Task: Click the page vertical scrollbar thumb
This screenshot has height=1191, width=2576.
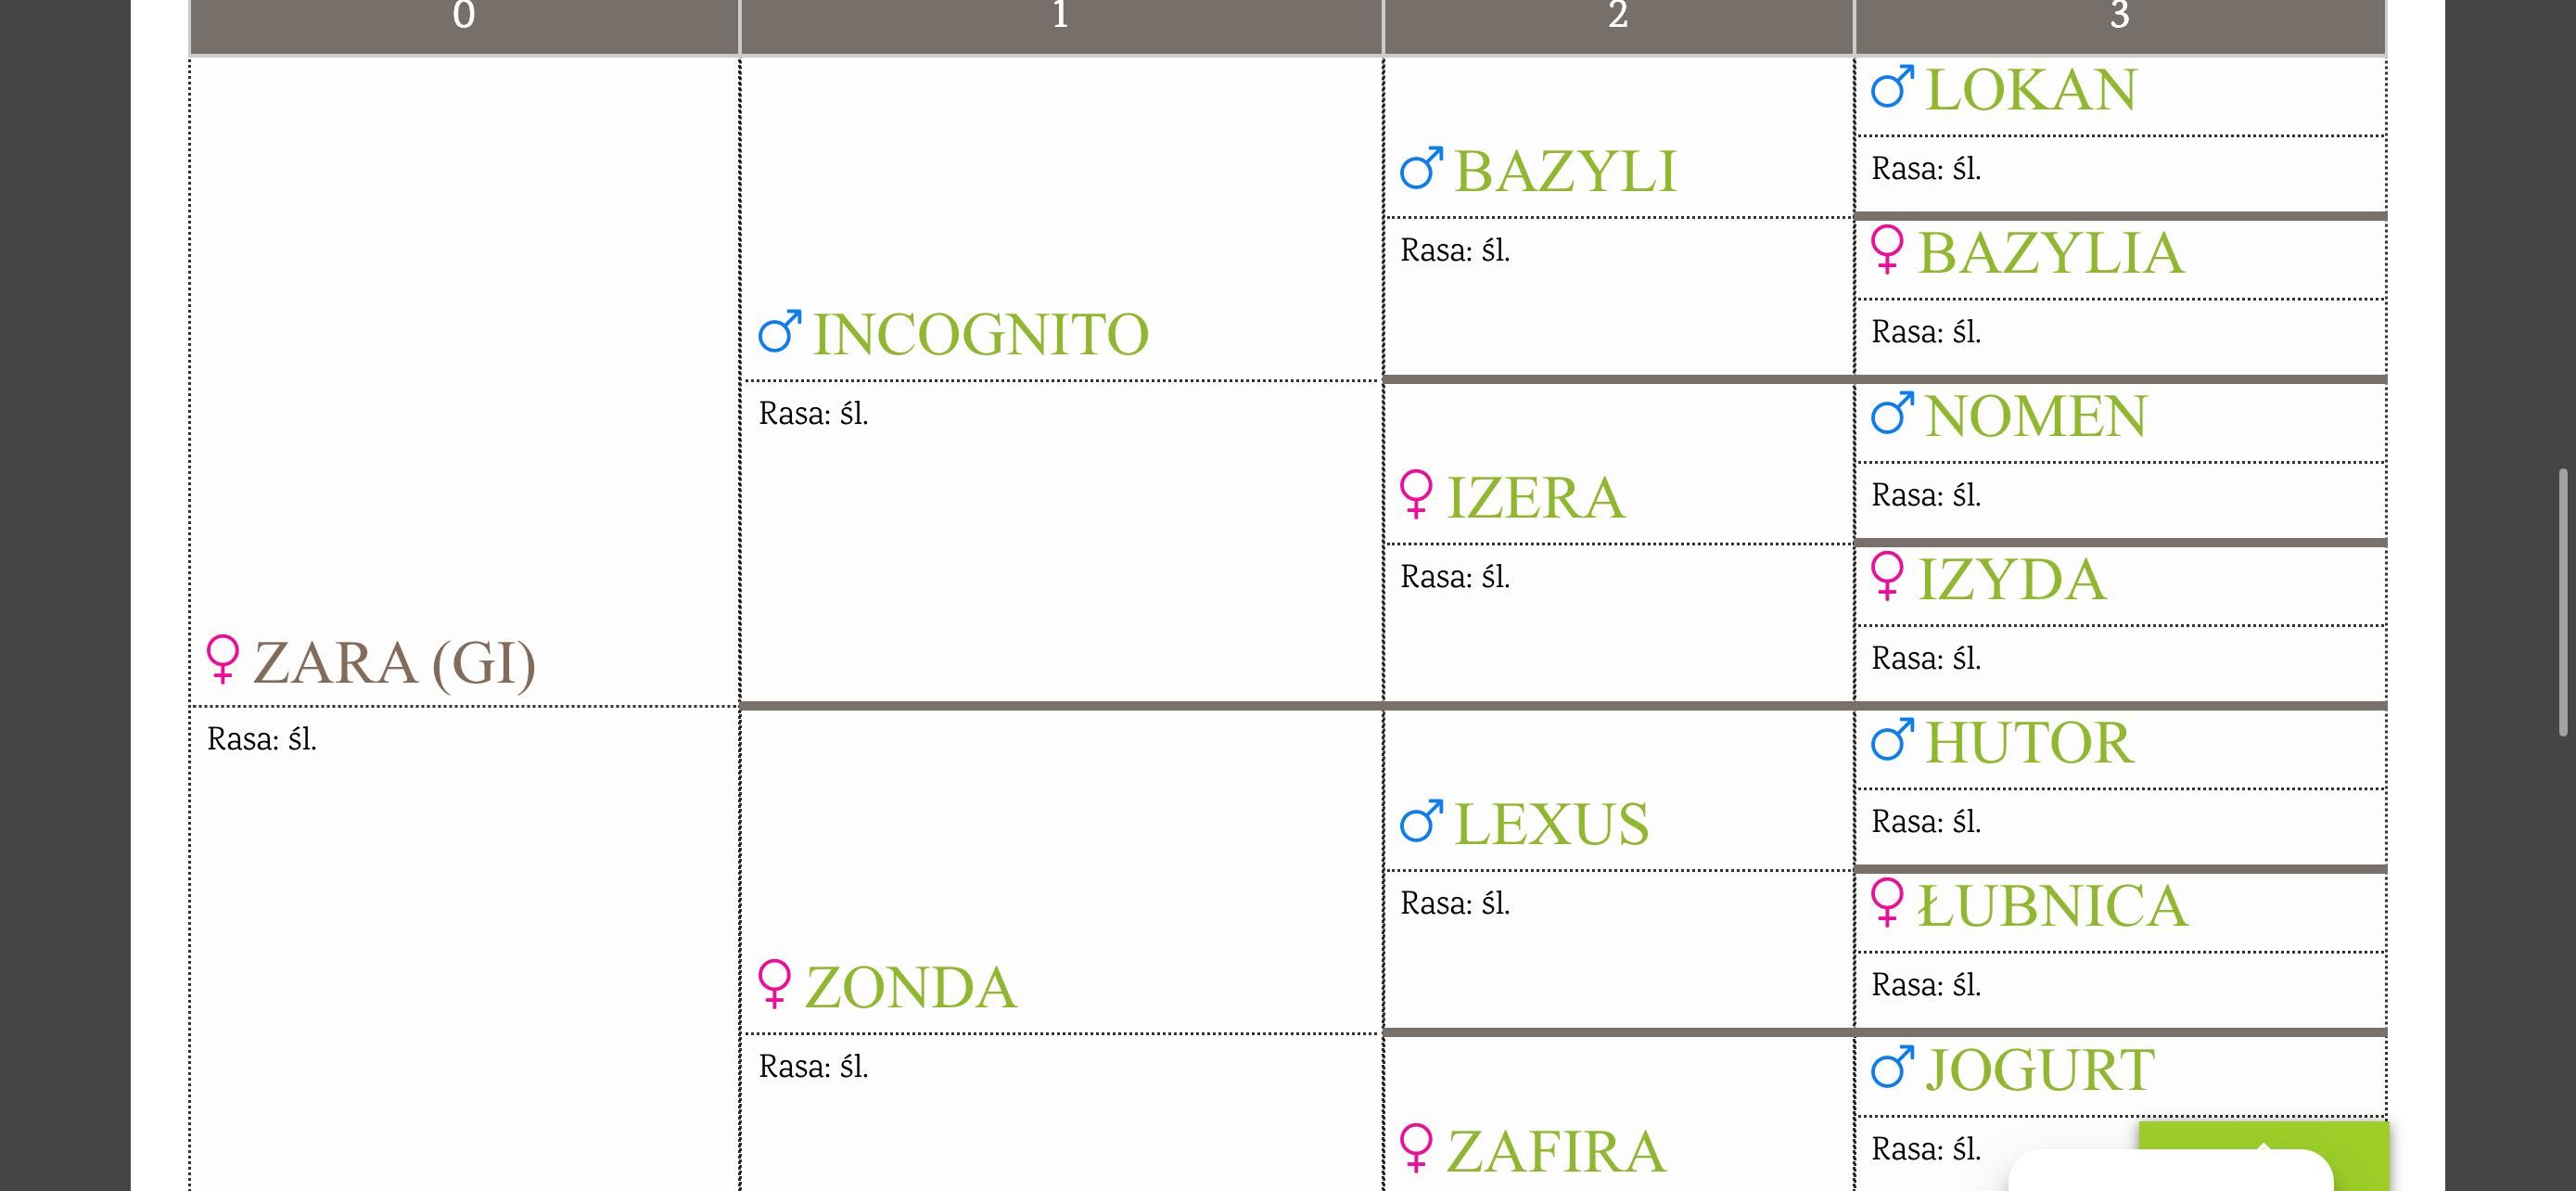Action: [2564, 602]
